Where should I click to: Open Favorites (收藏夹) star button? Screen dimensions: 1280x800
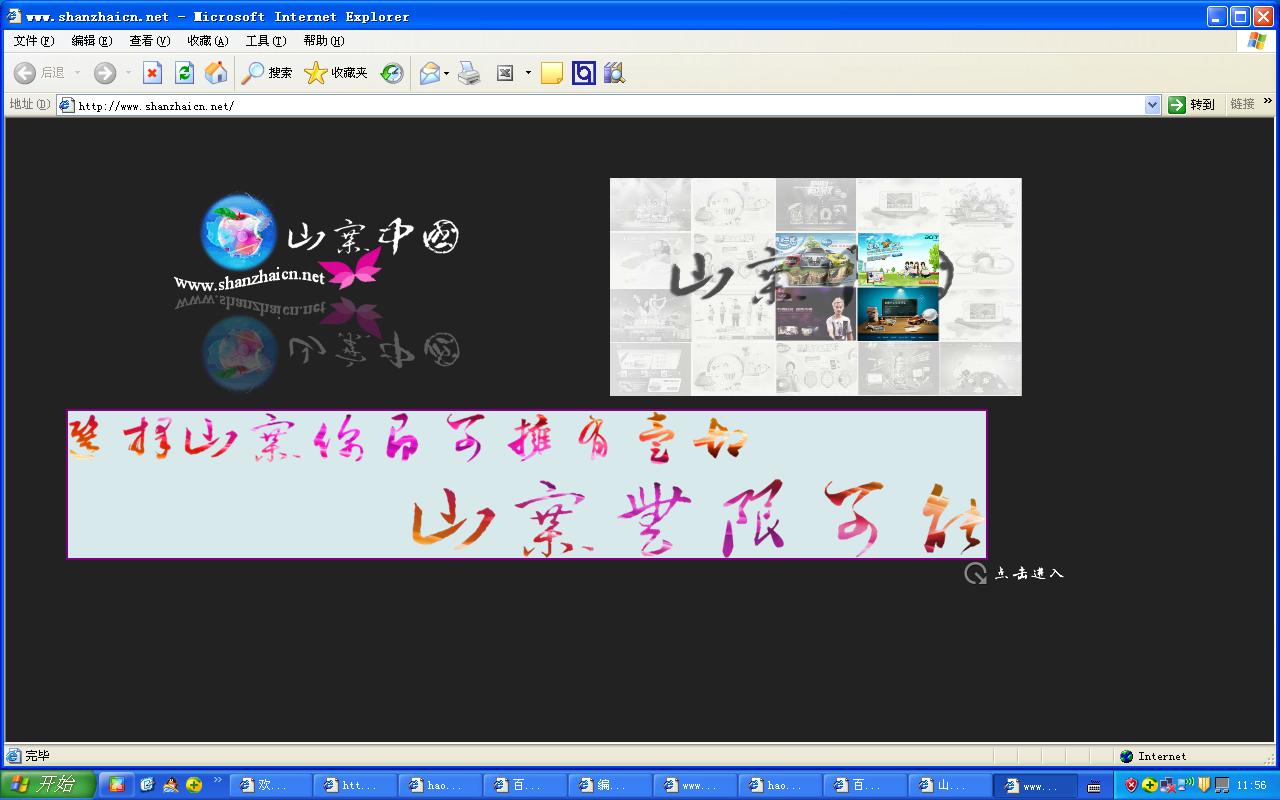[x=336, y=73]
